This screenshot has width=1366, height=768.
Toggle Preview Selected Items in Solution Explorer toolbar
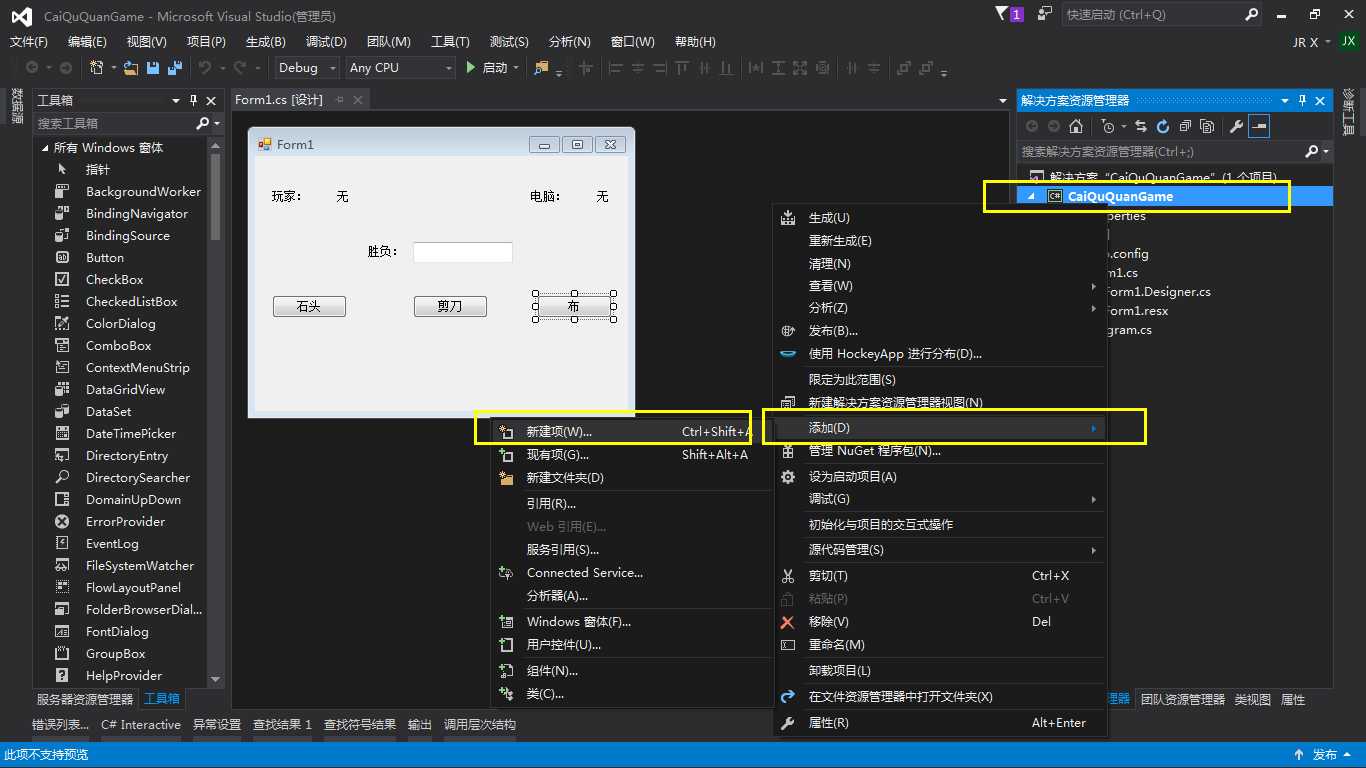pos(1259,126)
